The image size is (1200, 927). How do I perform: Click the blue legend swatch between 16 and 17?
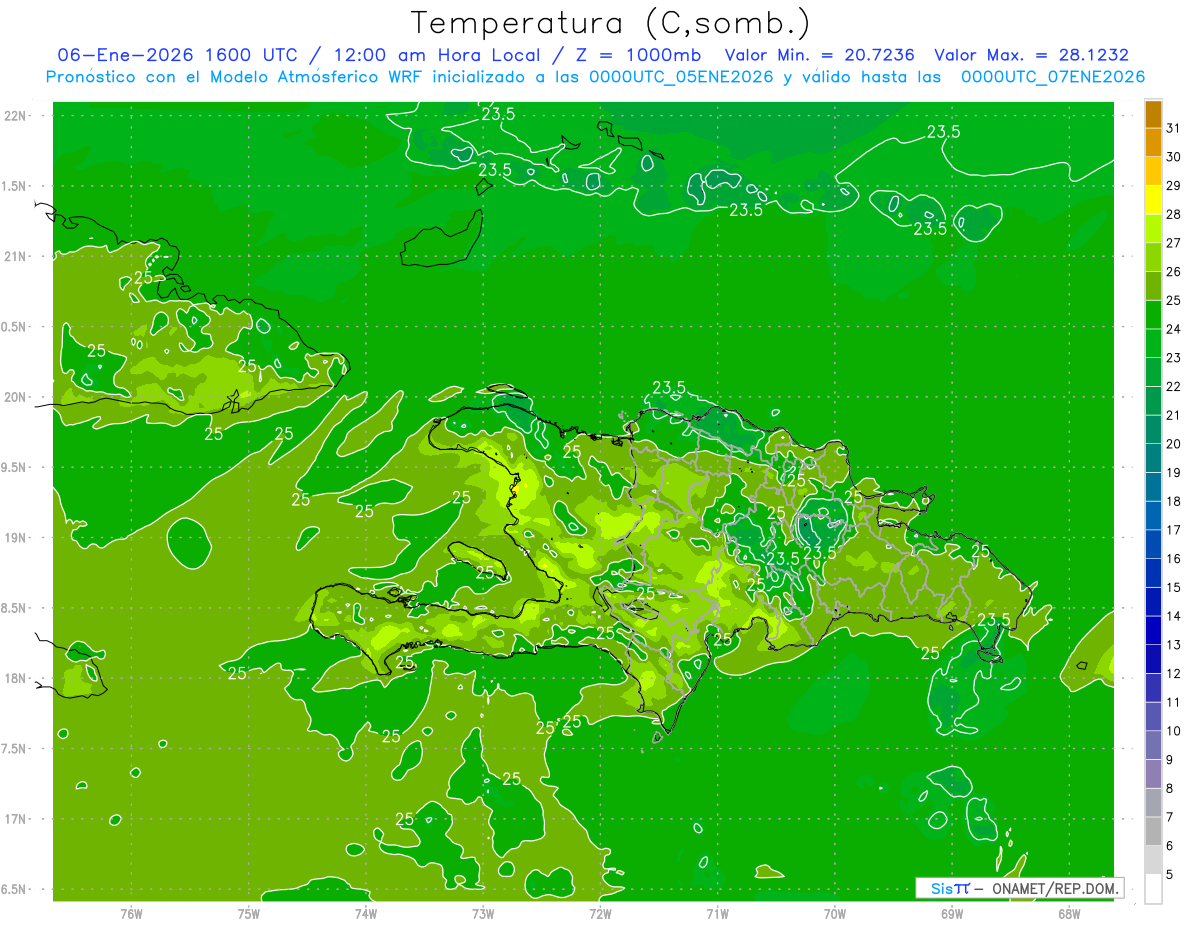[x=1153, y=544]
